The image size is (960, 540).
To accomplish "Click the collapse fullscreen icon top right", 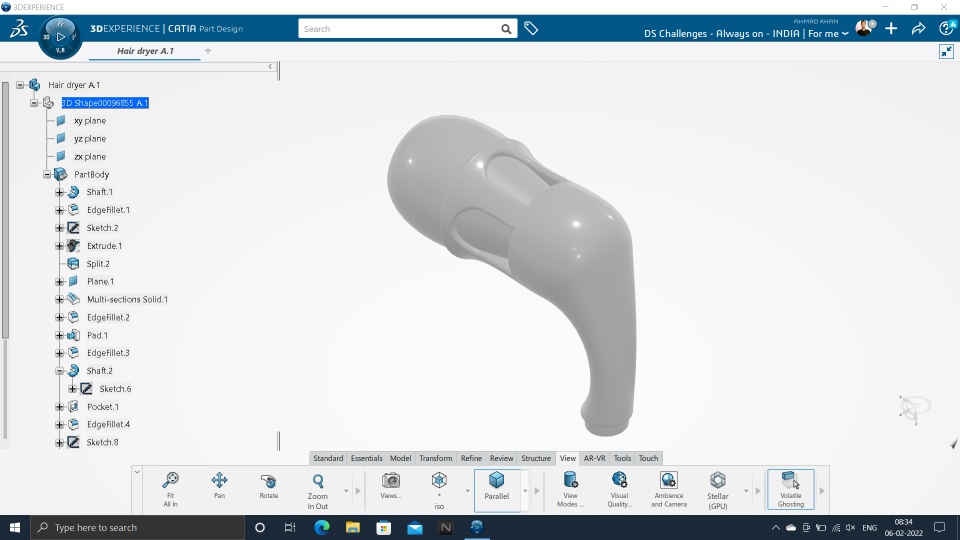I will click(947, 51).
